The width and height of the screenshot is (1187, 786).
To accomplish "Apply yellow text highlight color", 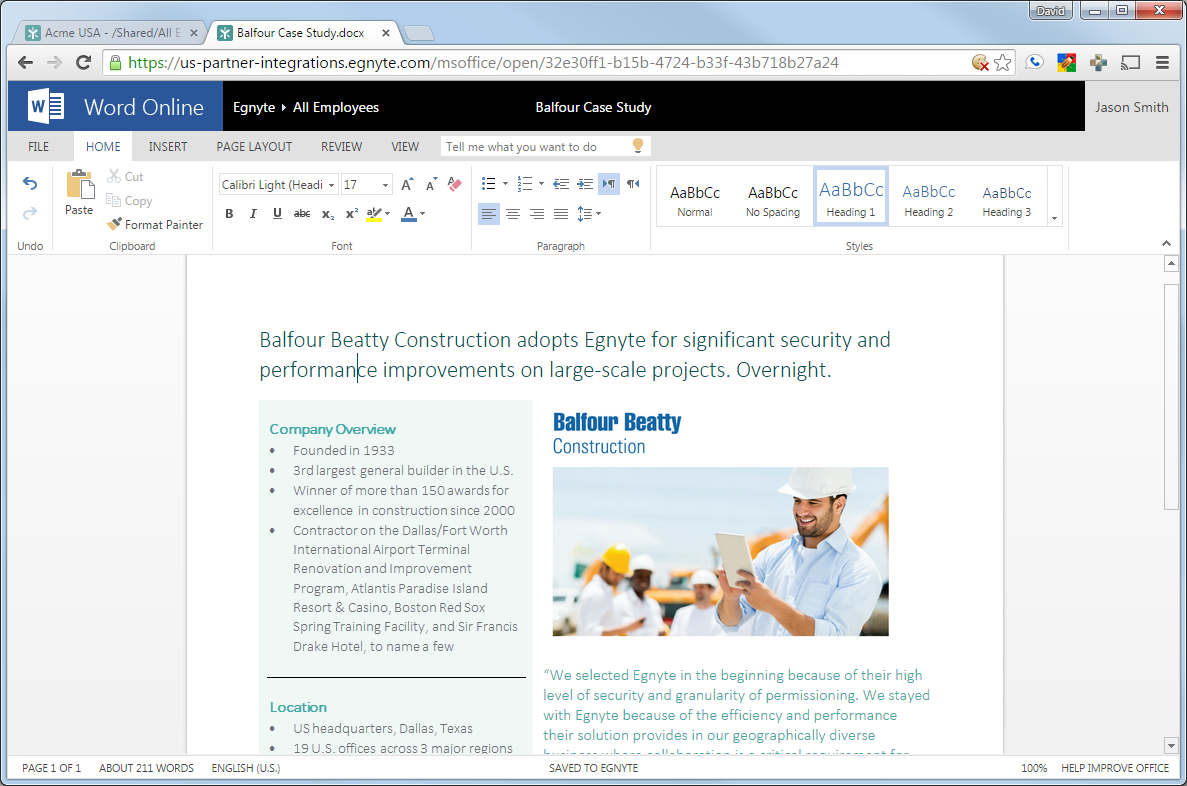I will [x=374, y=214].
